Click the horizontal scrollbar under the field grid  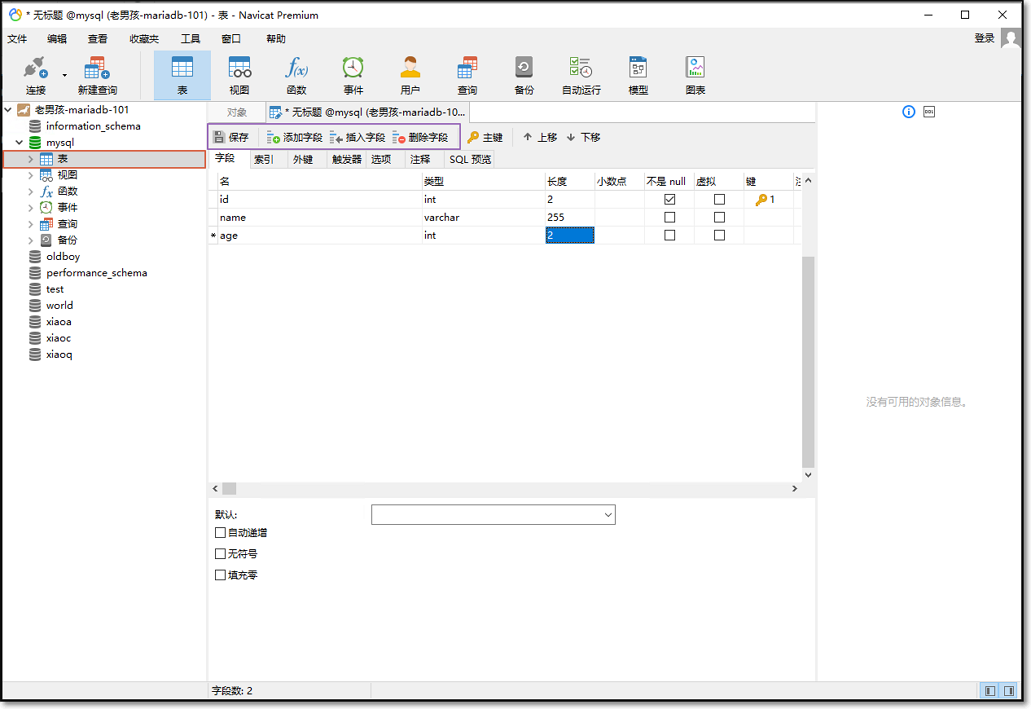click(500, 489)
